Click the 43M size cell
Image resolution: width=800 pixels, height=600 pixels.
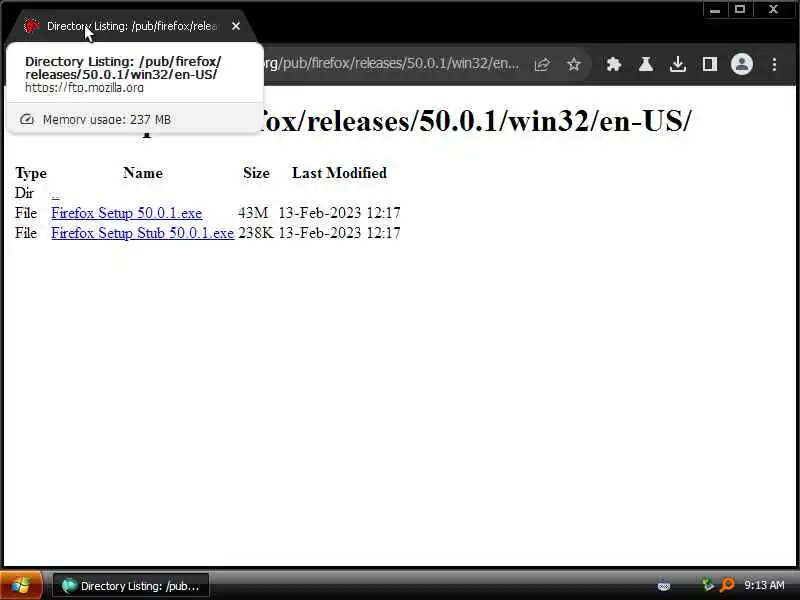(253, 212)
